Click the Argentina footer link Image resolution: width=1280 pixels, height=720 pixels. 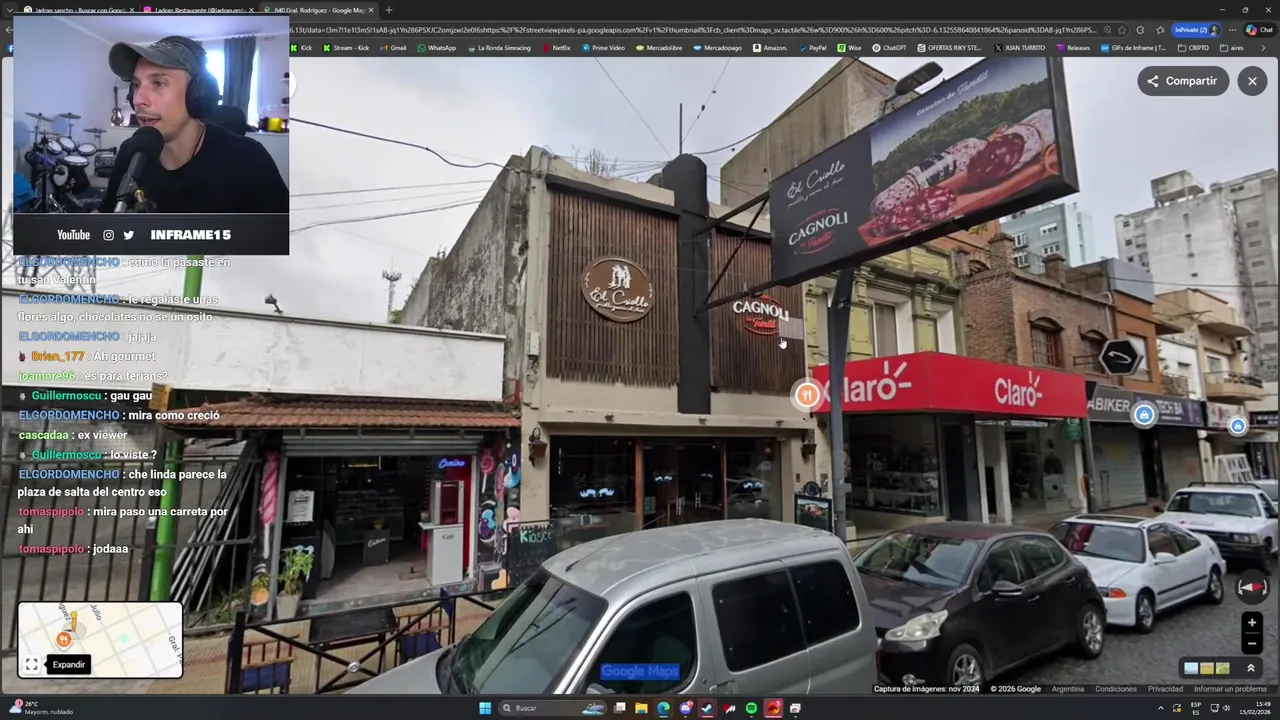tap(1067, 689)
